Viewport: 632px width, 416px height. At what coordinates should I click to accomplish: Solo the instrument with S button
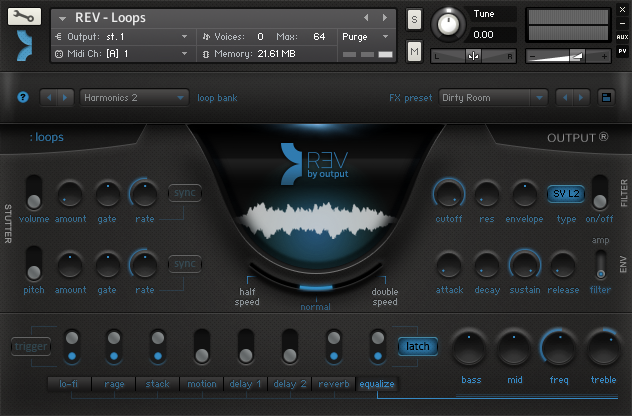click(414, 19)
